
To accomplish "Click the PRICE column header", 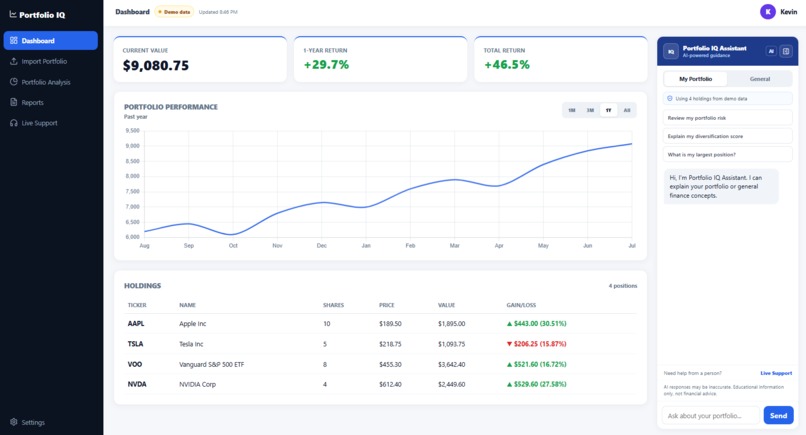I will [387, 305].
